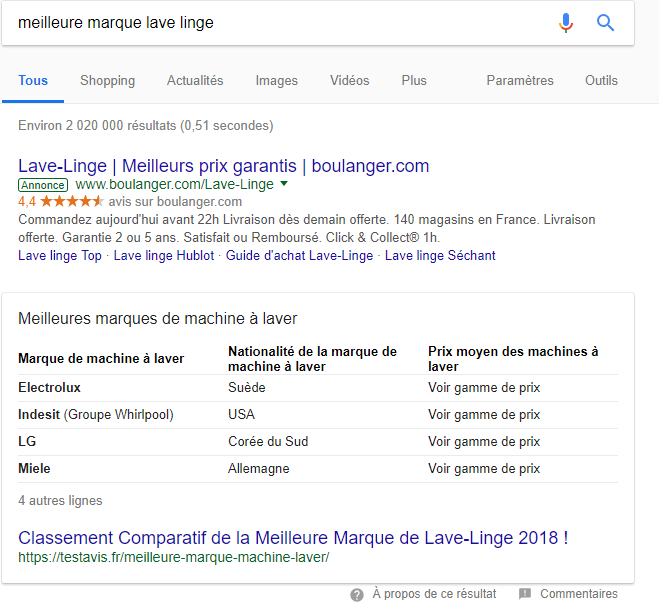
Task: Switch to the Vidéos tab
Action: pos(350,80)
